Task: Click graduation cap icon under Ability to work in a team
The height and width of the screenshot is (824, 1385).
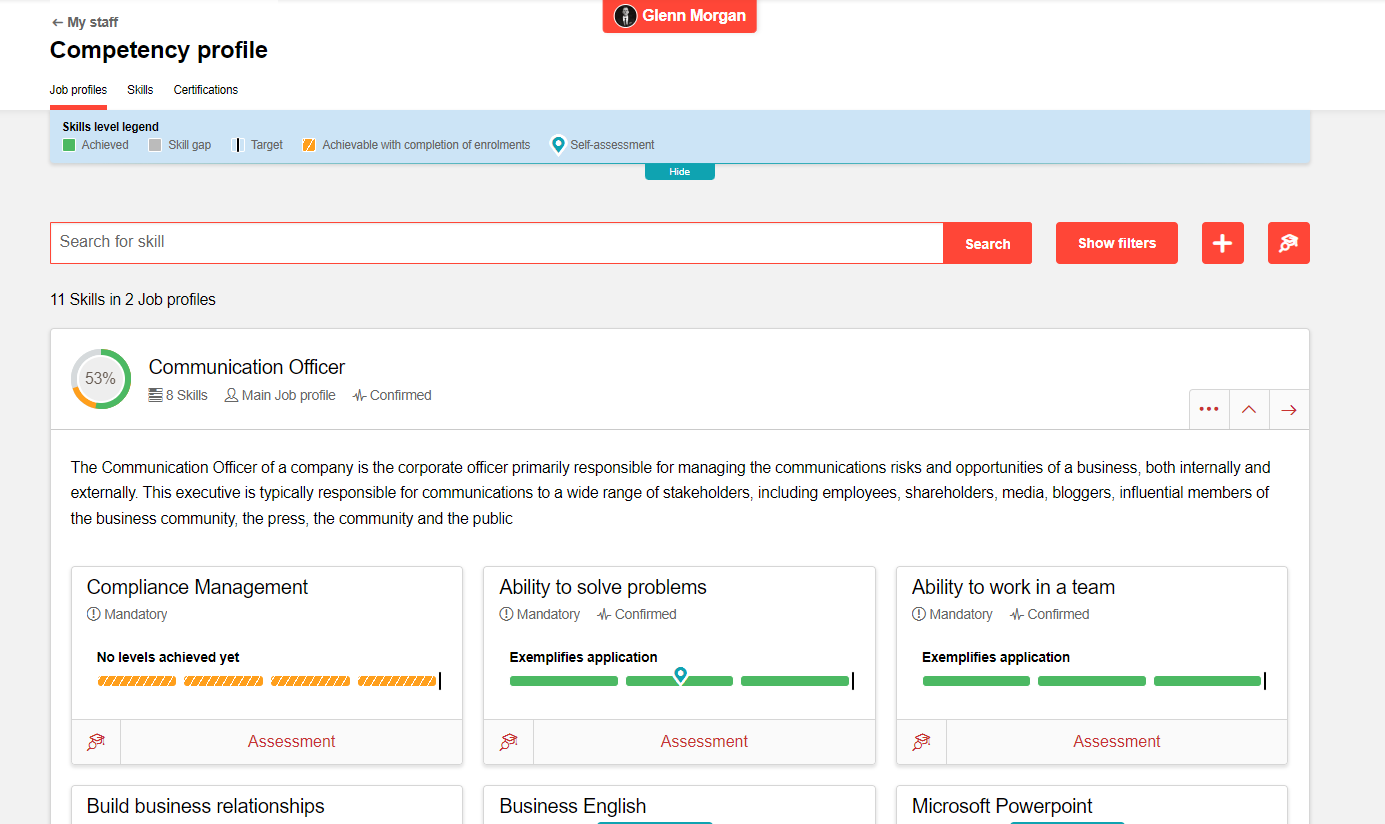Action: pyautogui.click(x=921, y=741)
